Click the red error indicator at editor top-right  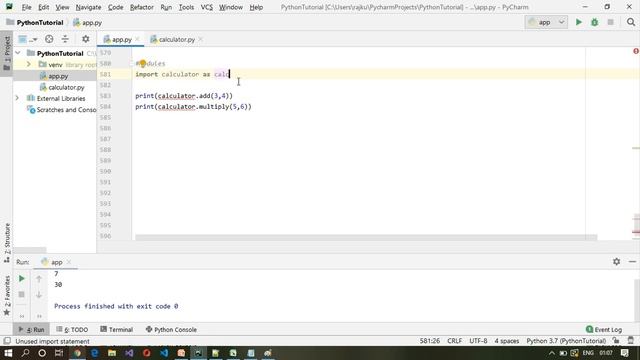tap(636, 51)
